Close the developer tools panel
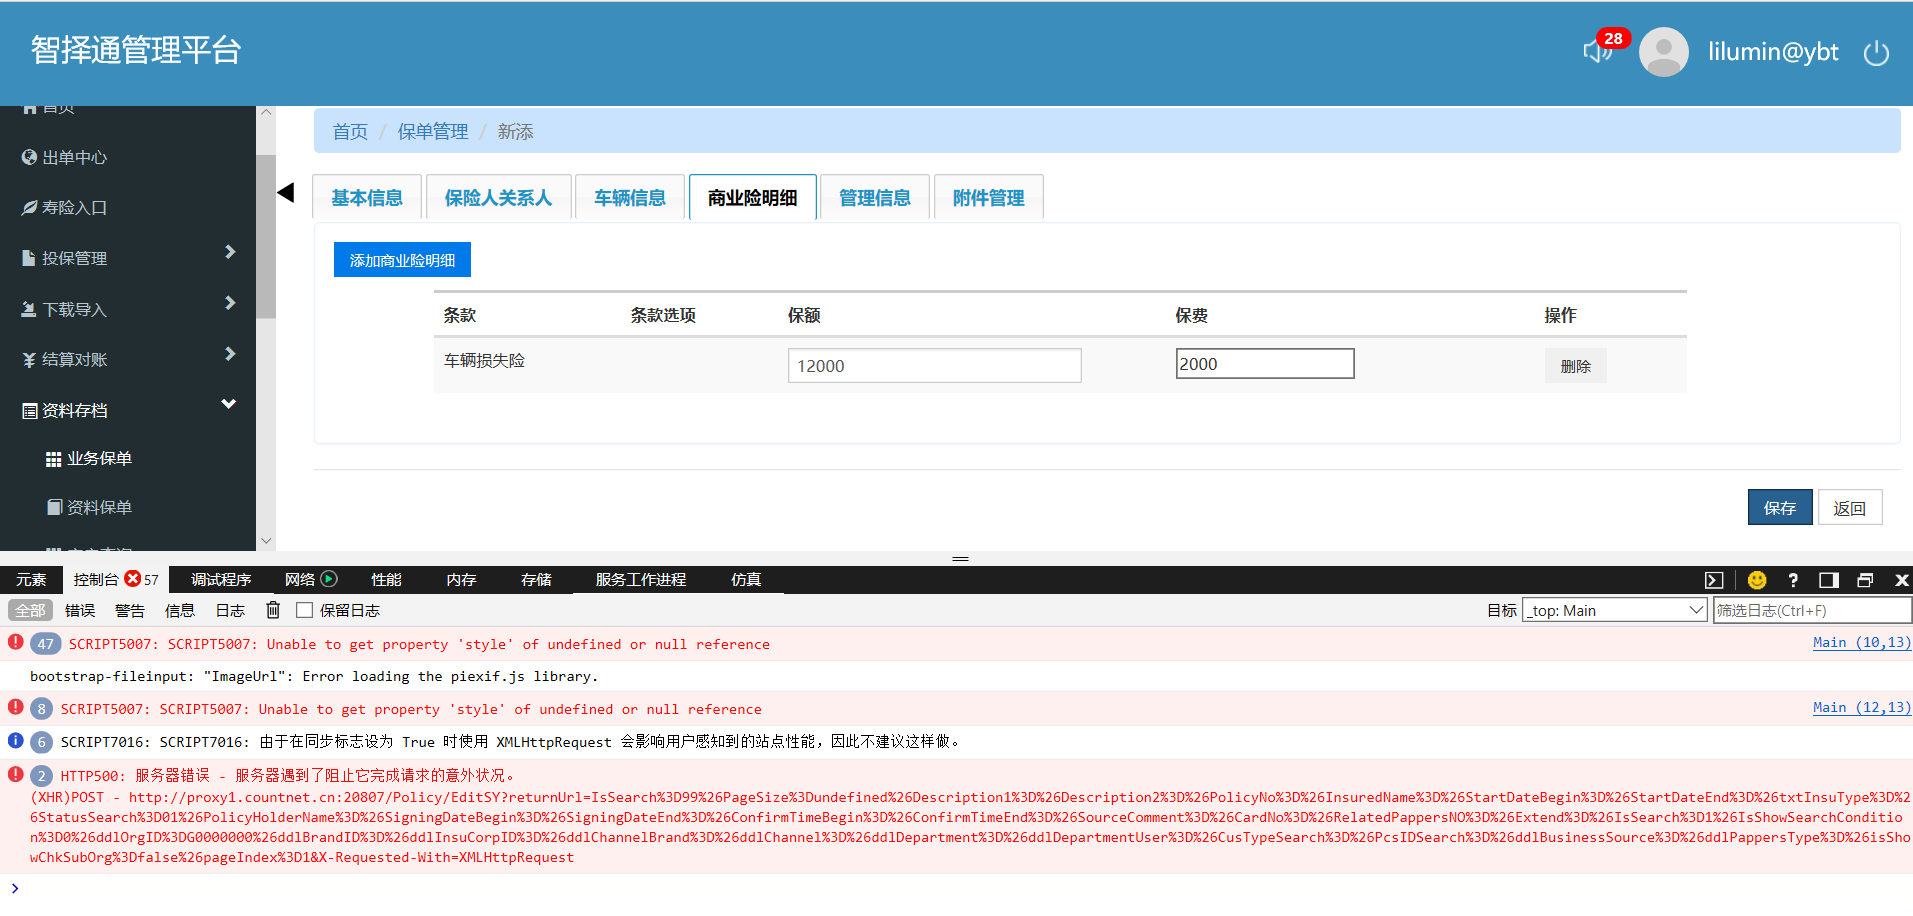1913x916 pixels. click(1901, 580)
